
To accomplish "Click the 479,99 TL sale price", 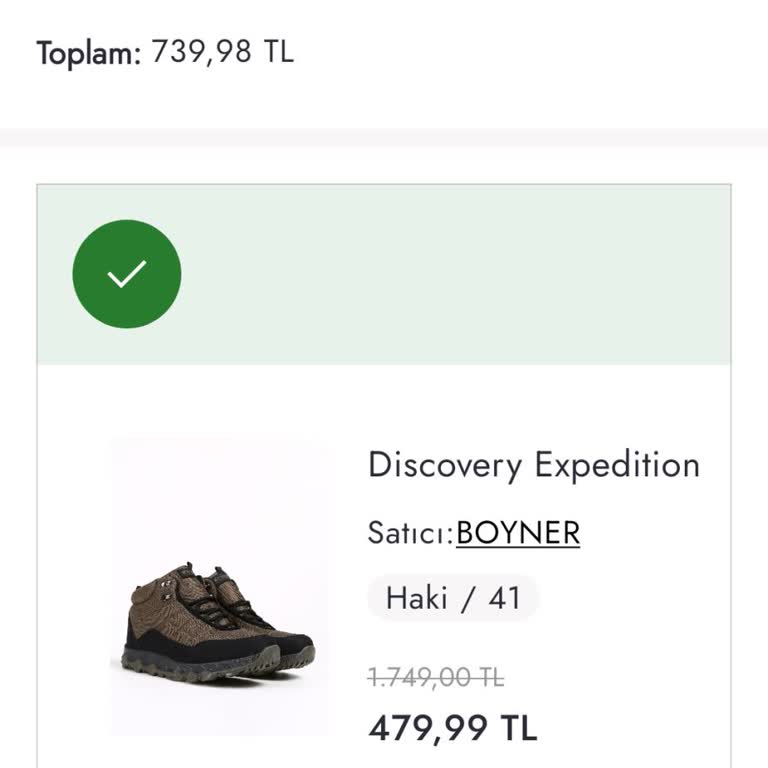I will (452, 728).
